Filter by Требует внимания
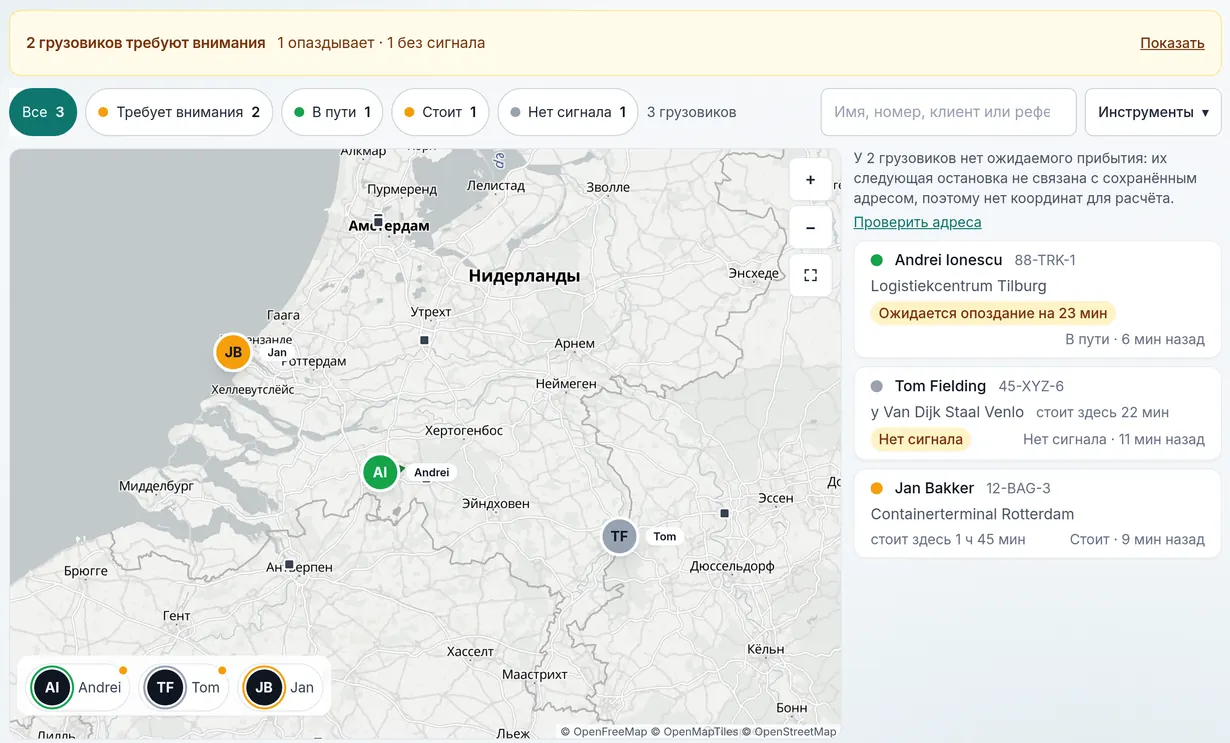Screen dimensions: 1230x743 tap(179, 112)
